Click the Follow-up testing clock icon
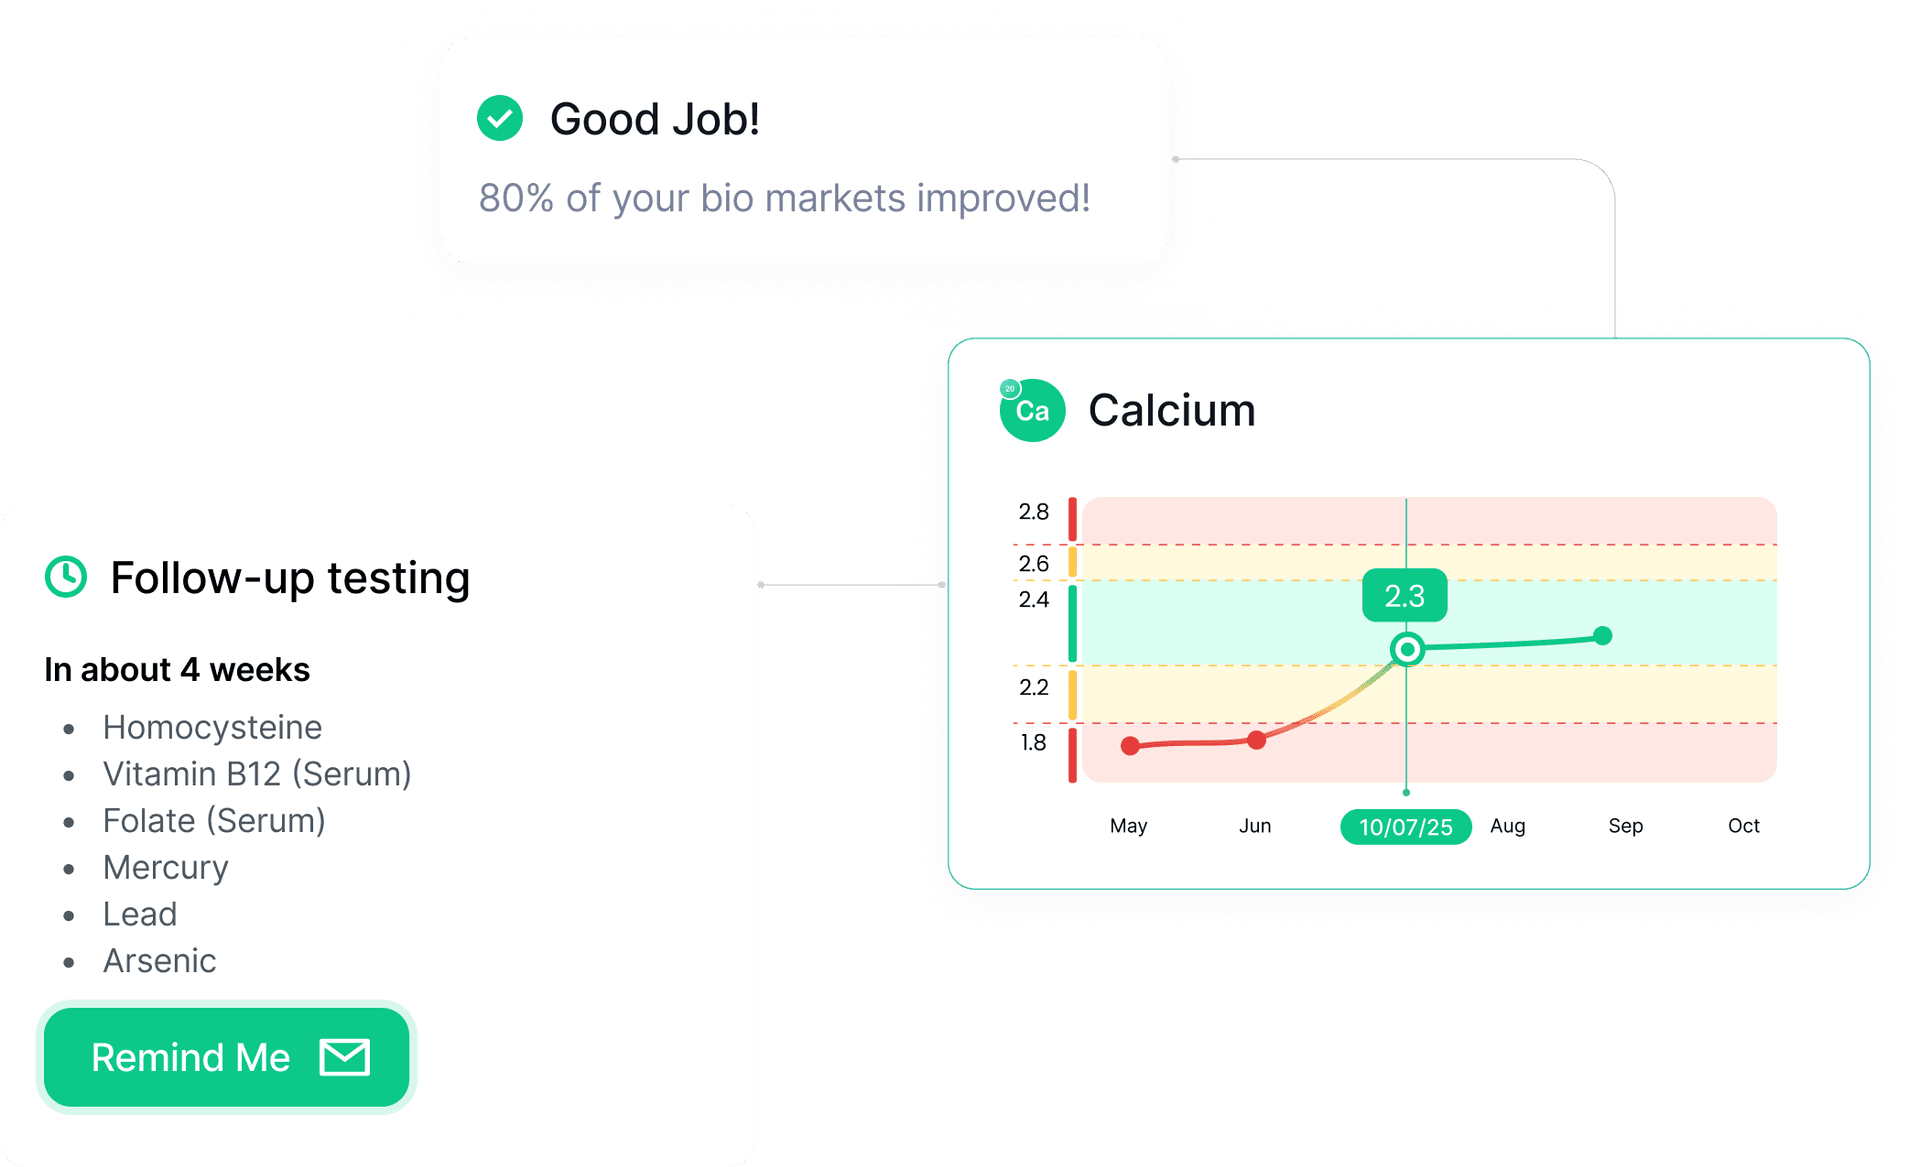 66,577
